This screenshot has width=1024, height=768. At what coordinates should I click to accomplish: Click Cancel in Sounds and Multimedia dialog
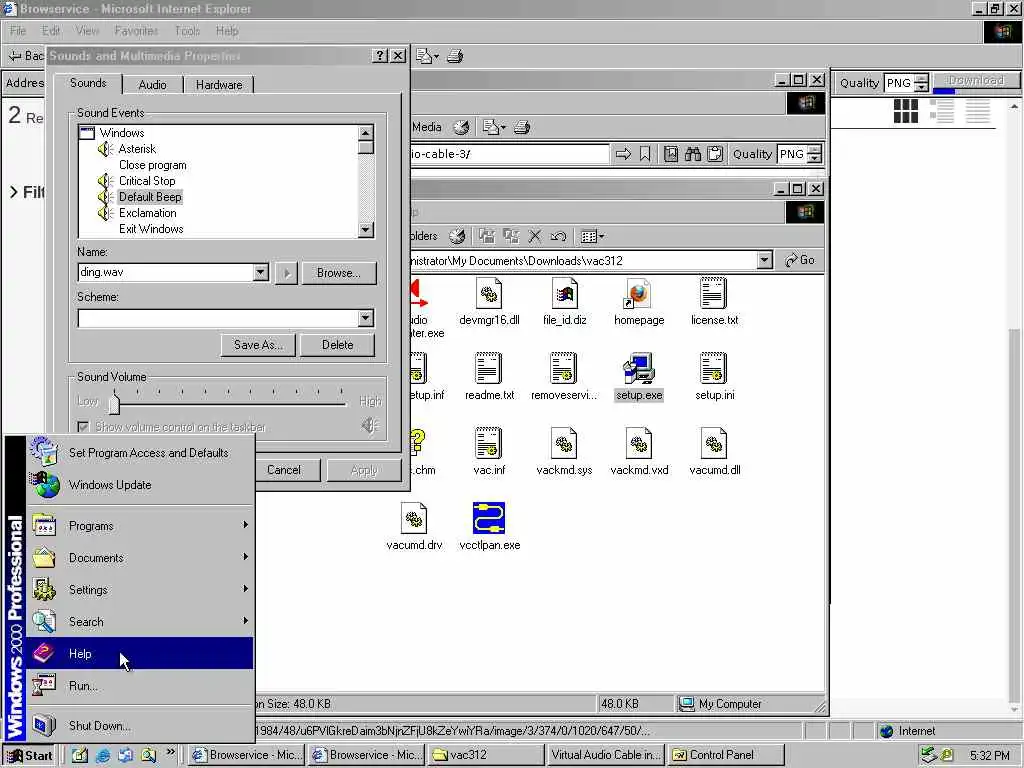[284, 470]
